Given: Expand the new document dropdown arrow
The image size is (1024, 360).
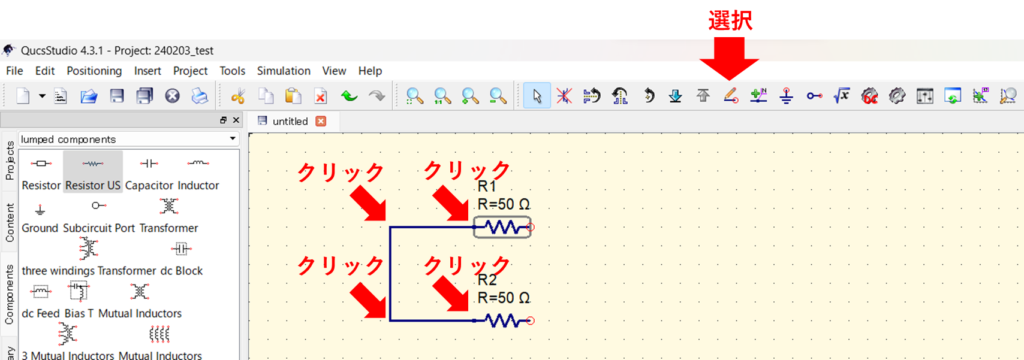Looking at the screenshot, I should (x=42, y=97).
